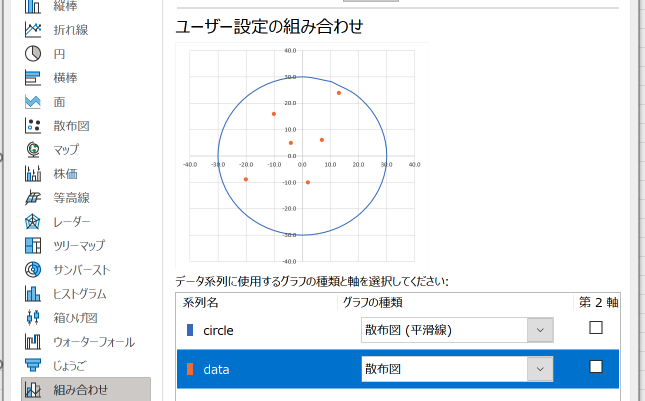
Task: Switch to the ヒストグラム histogram category
Action: (80, 294)
